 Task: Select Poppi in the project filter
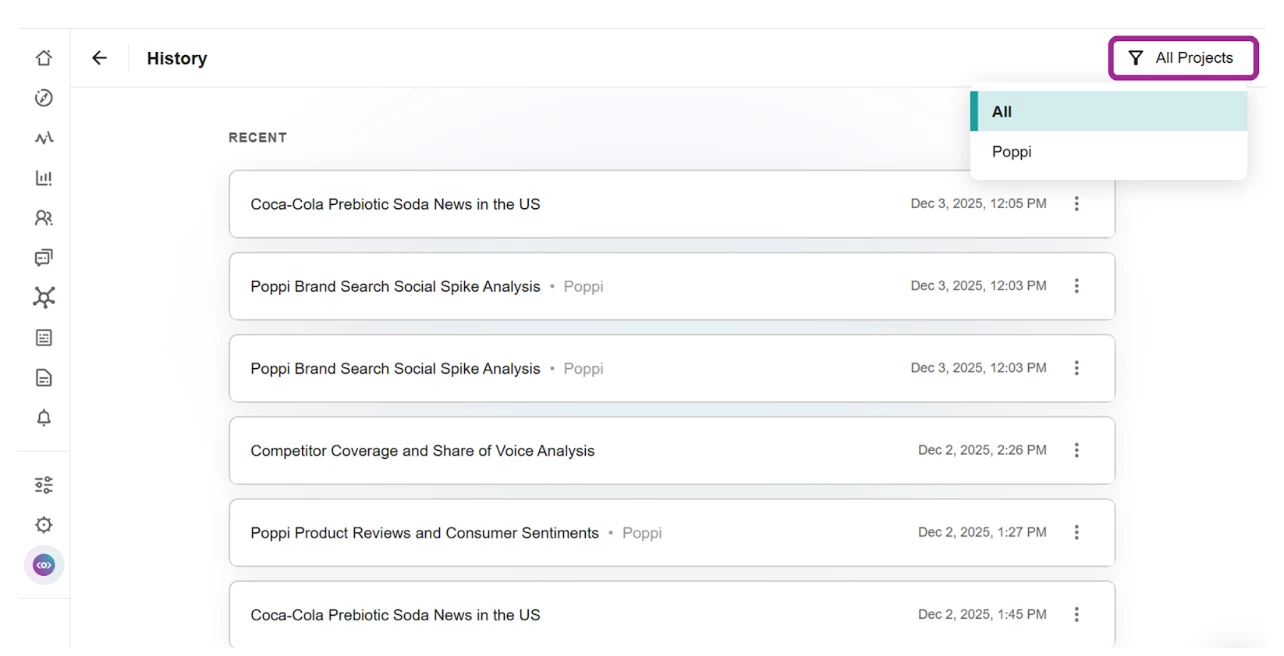click(1109, 152)
